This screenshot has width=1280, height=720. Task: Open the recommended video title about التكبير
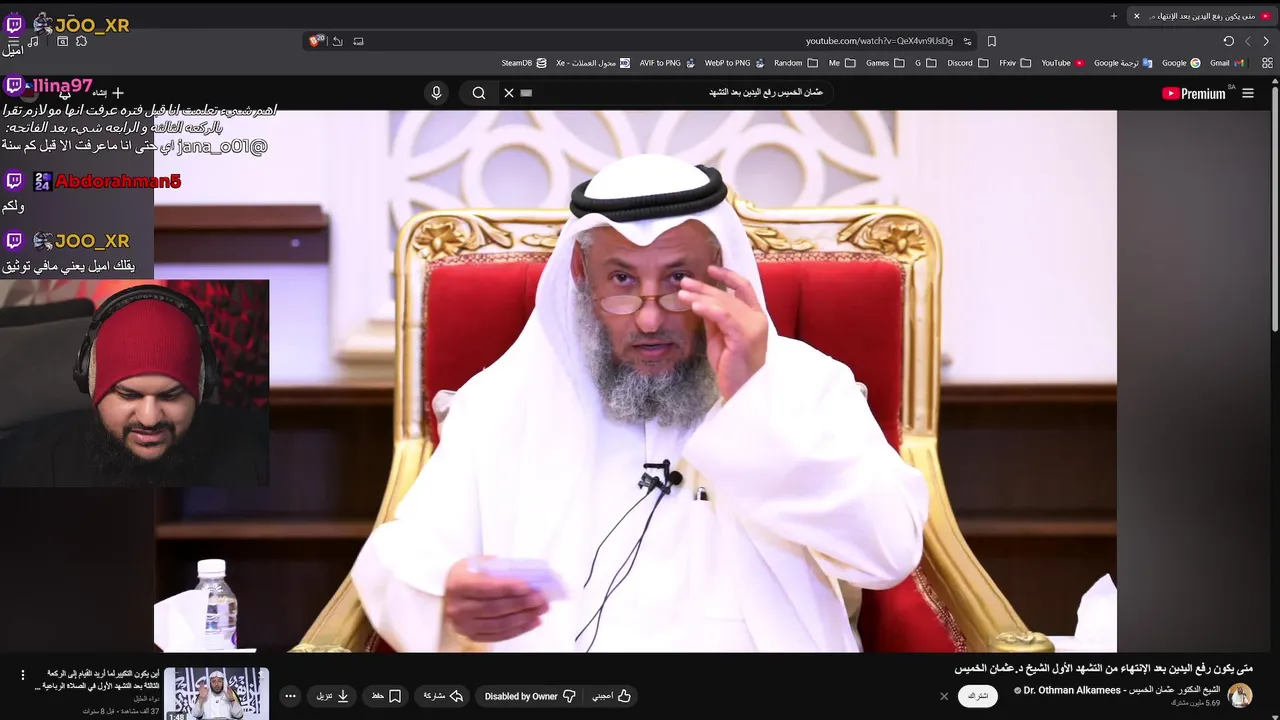[97, 680]
